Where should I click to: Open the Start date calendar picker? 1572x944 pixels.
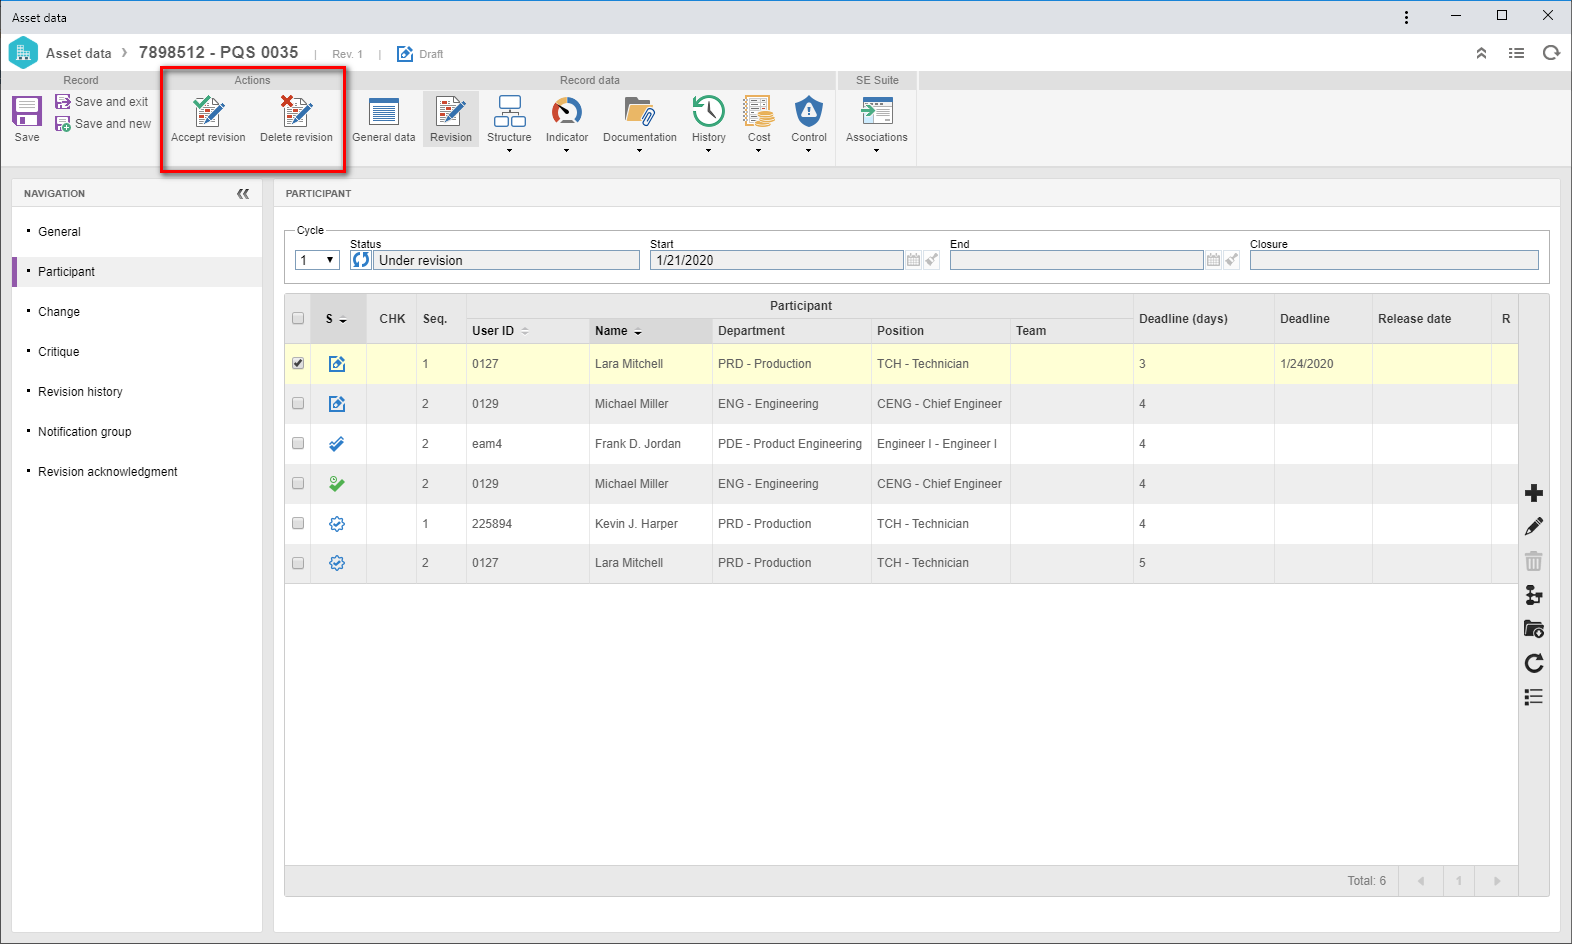[x=913, y=260]
